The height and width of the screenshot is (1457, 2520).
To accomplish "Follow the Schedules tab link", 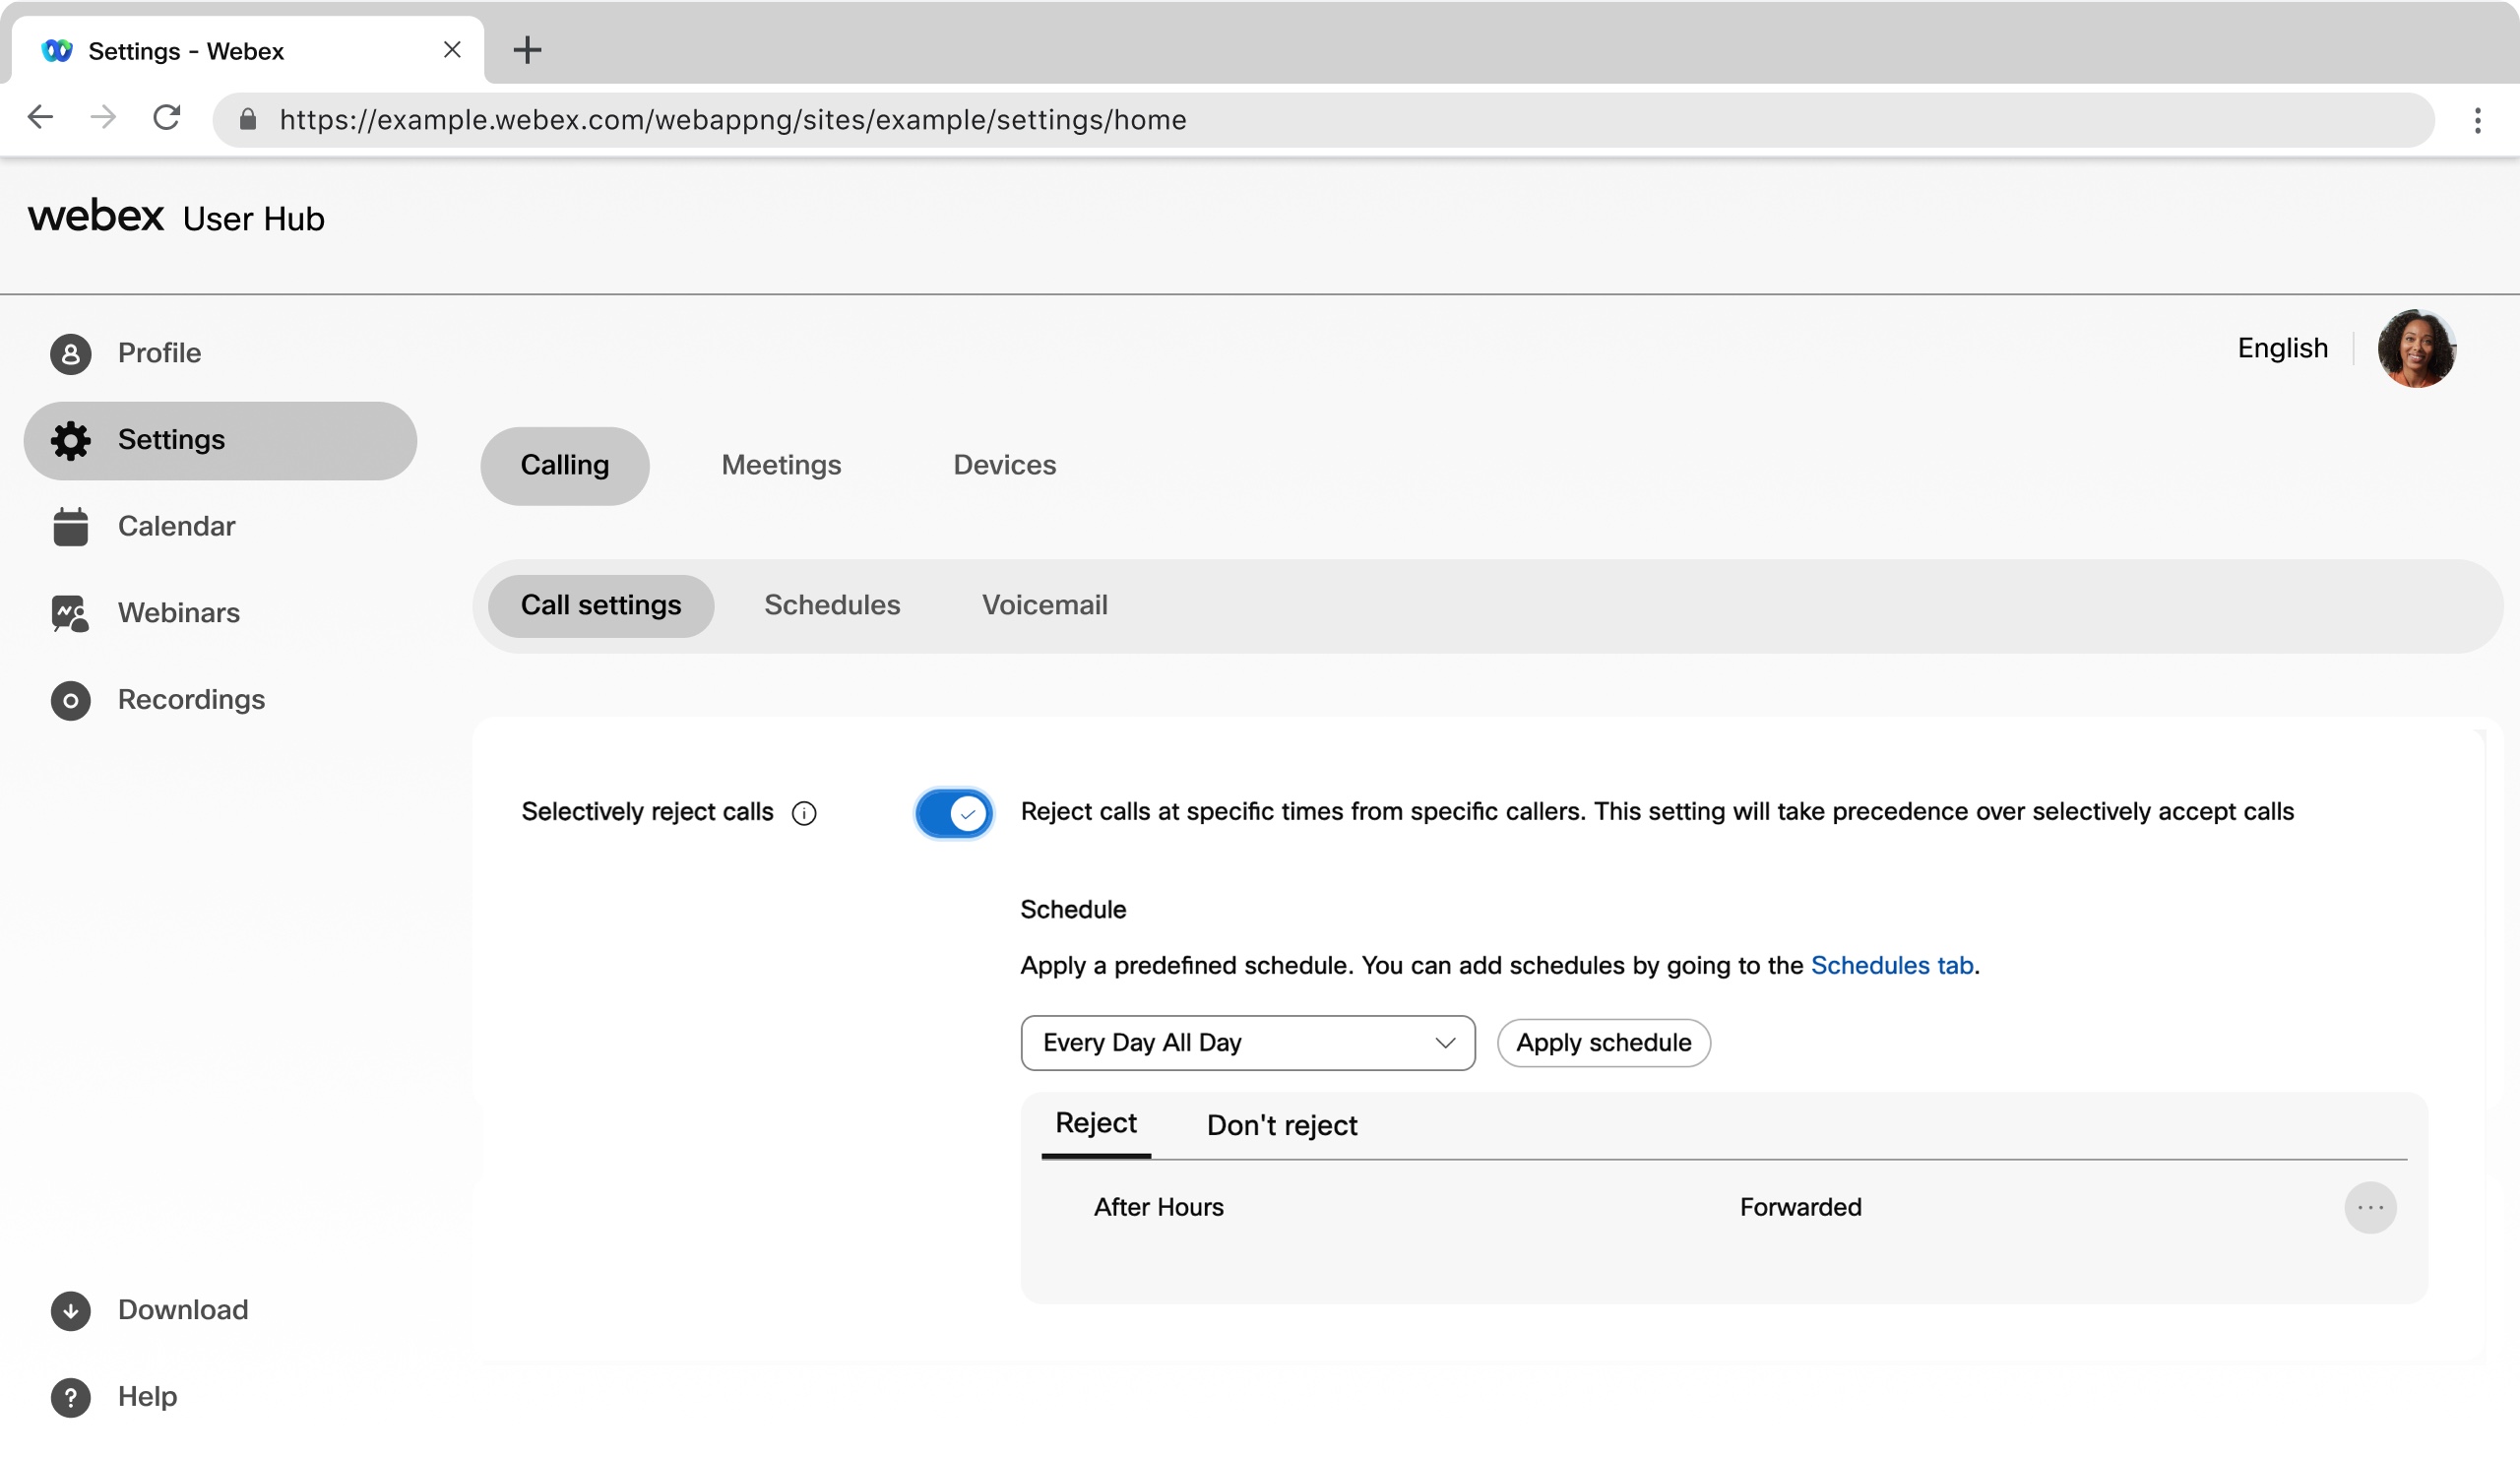I will click(x=1892, y=966).
